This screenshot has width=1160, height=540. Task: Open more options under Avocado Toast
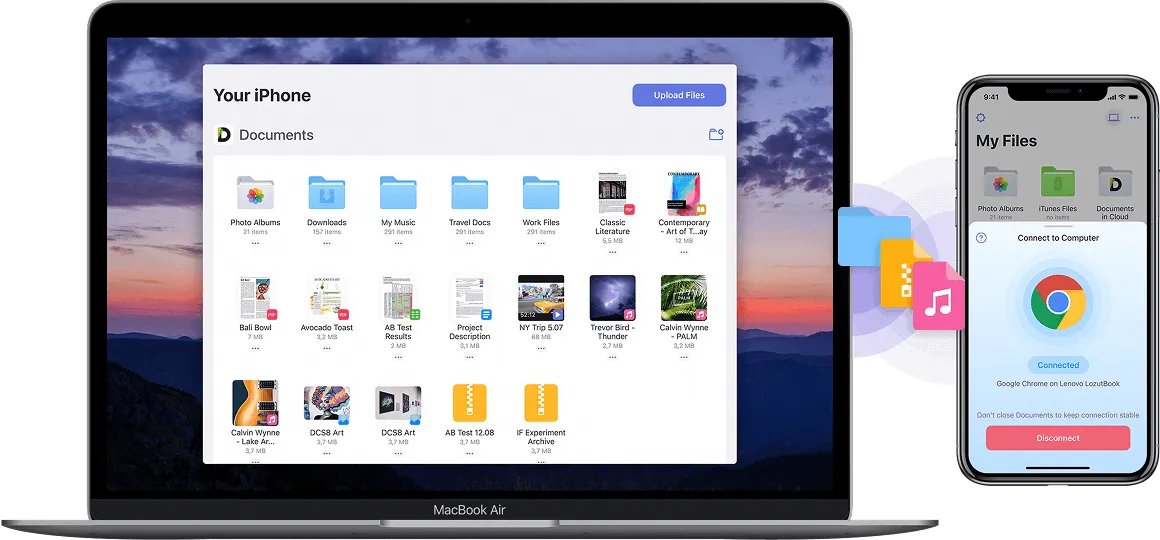[x=326, y=348]
